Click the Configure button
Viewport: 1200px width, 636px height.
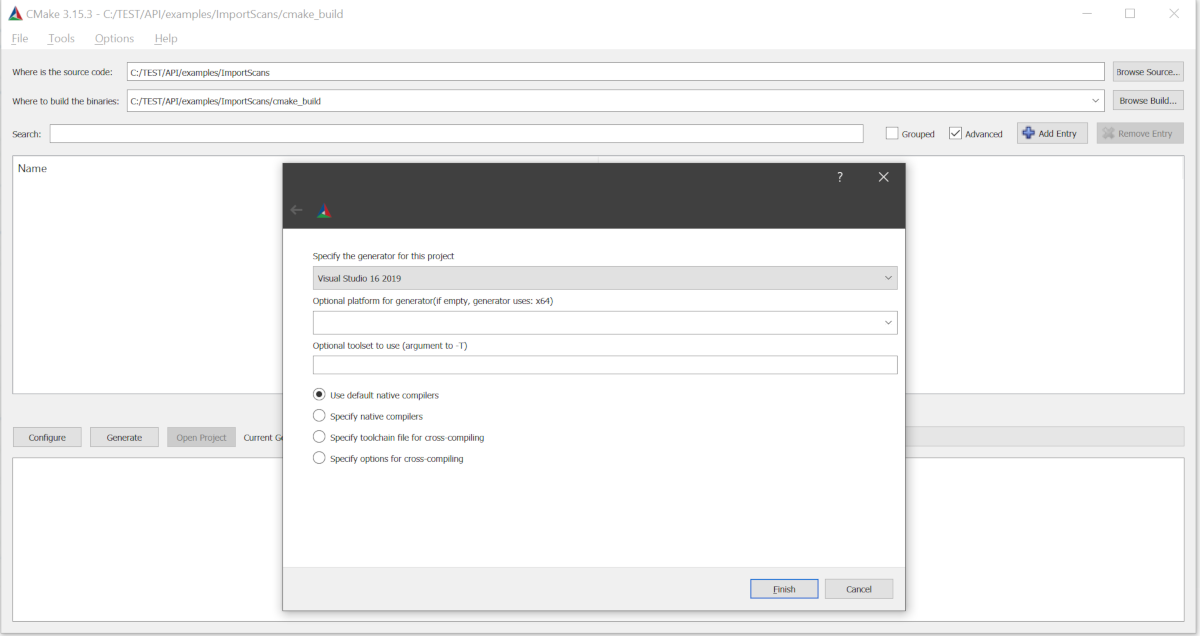pos(47,437)
